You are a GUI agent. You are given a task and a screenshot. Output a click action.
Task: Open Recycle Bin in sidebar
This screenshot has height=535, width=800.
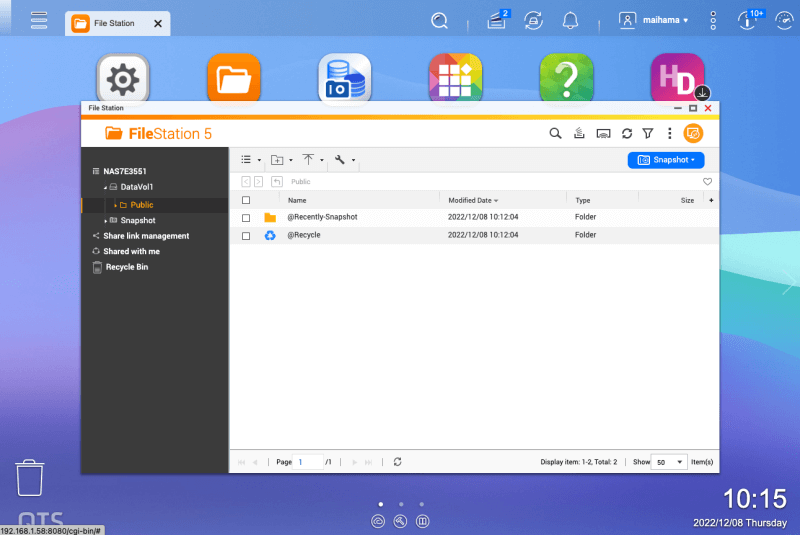(127, 267)
